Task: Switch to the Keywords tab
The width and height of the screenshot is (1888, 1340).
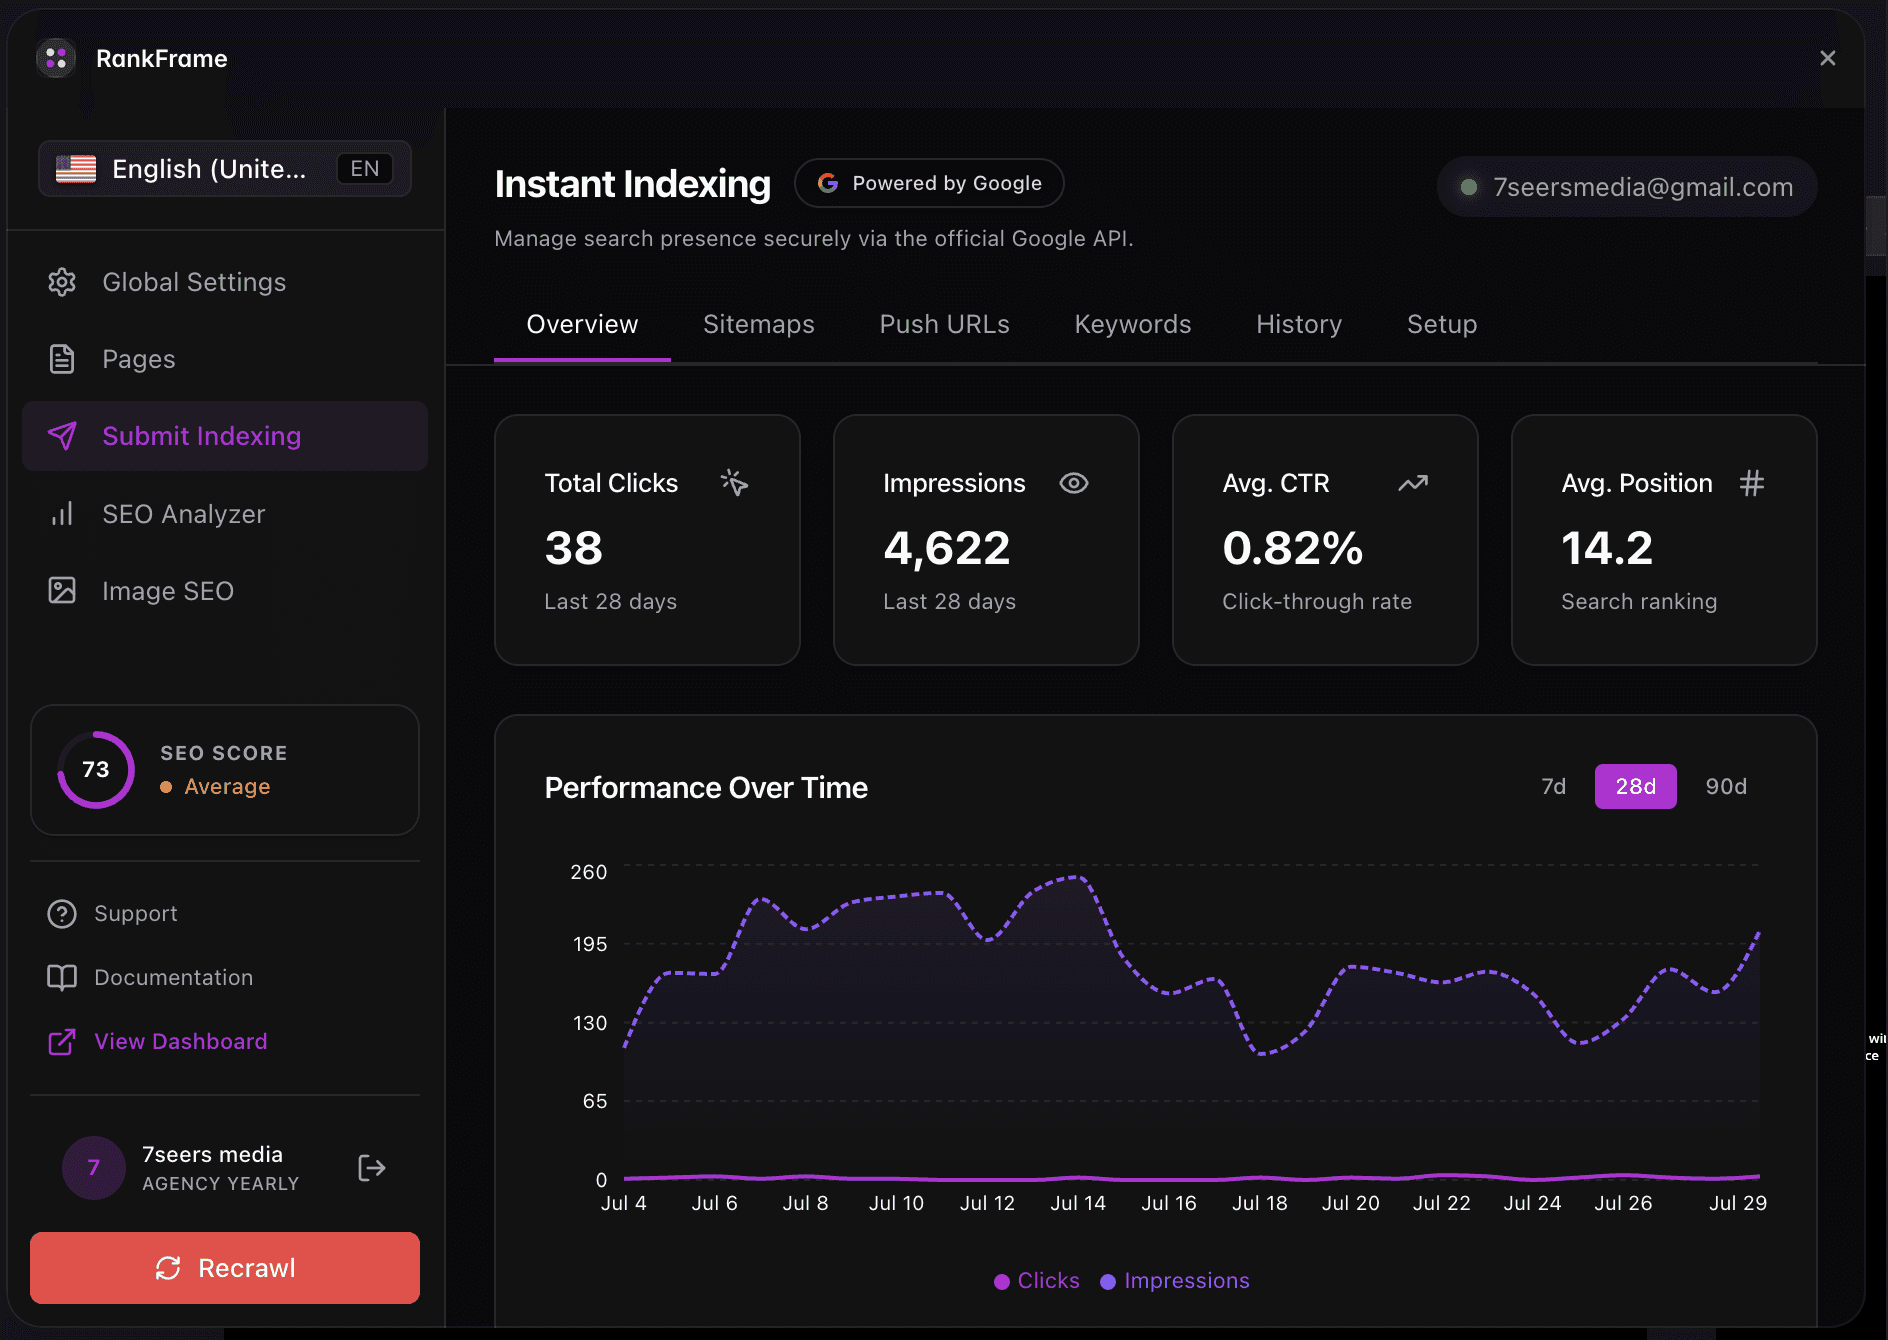Action: (x=1133, y=325)
